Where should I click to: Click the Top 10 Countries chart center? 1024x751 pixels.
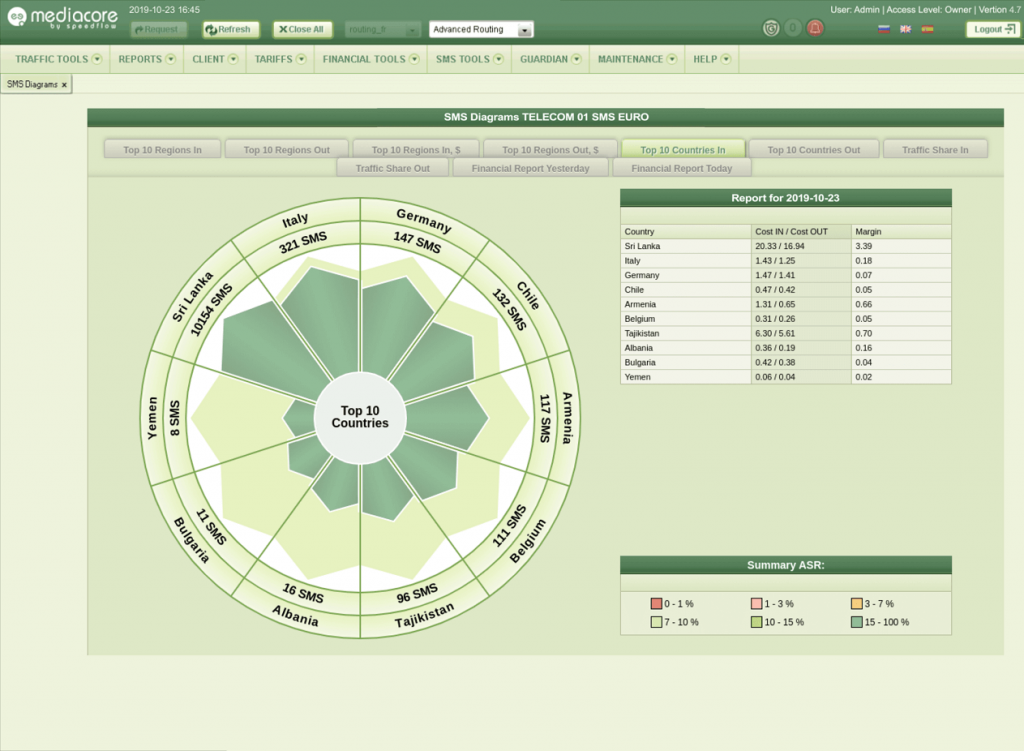[360, 417]
